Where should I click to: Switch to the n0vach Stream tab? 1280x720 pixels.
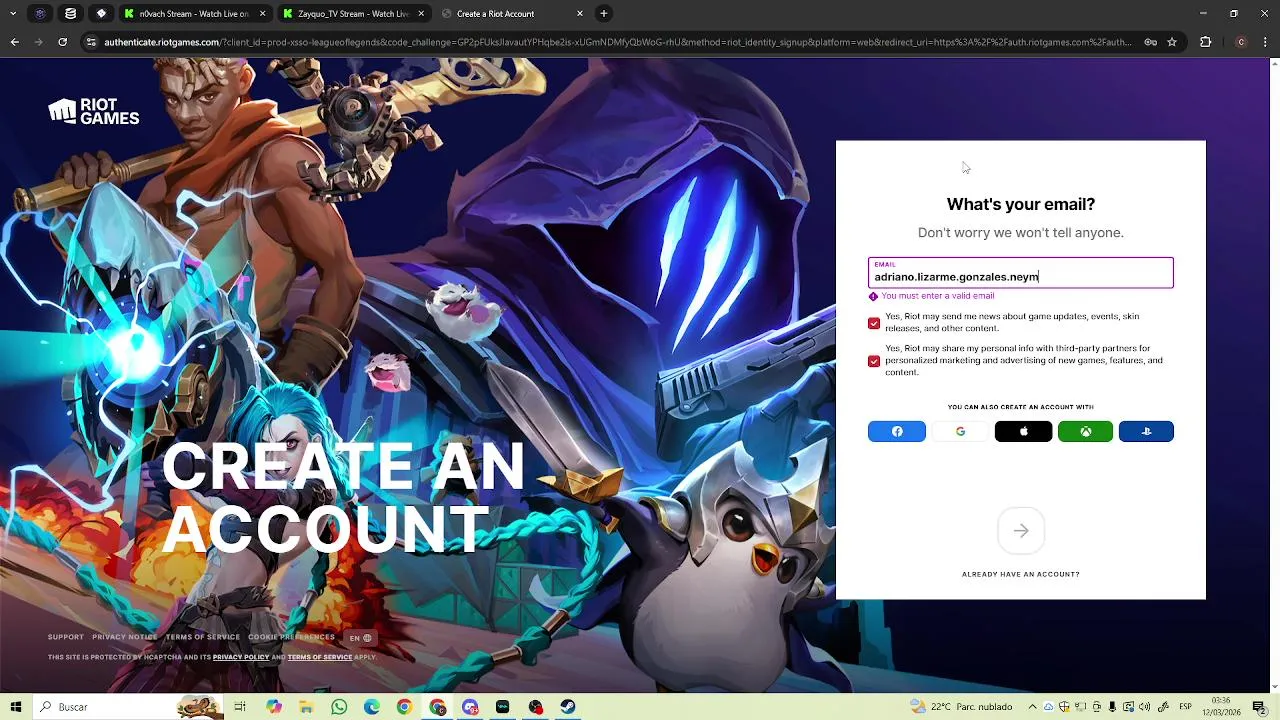click(x=187, y=13)
